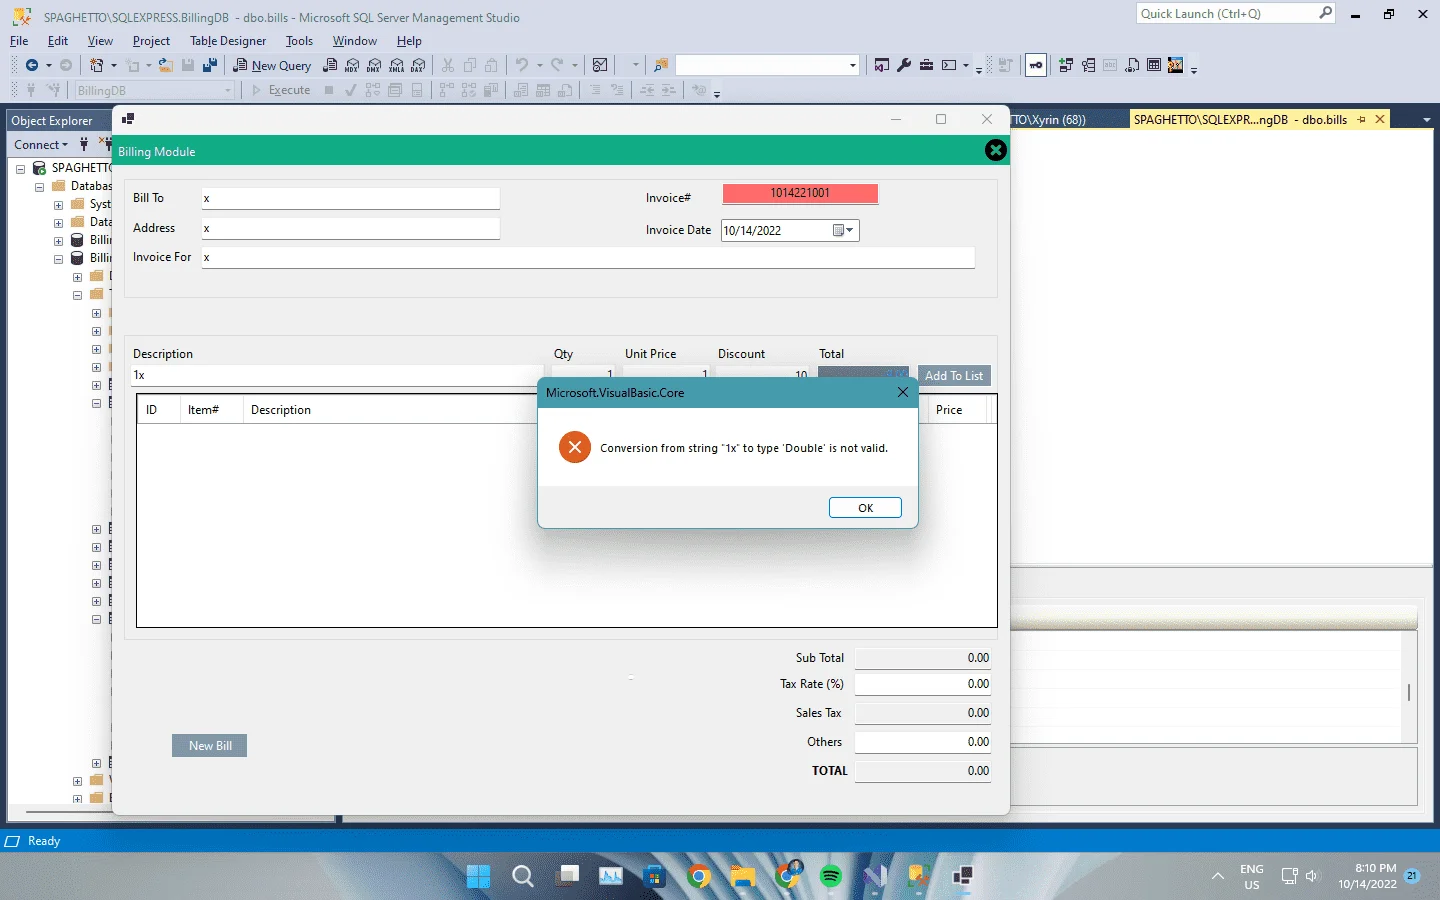1440x900 pixels.
Task: Open Microsoft Store from the taskbar
Action: tap(655, 877)
